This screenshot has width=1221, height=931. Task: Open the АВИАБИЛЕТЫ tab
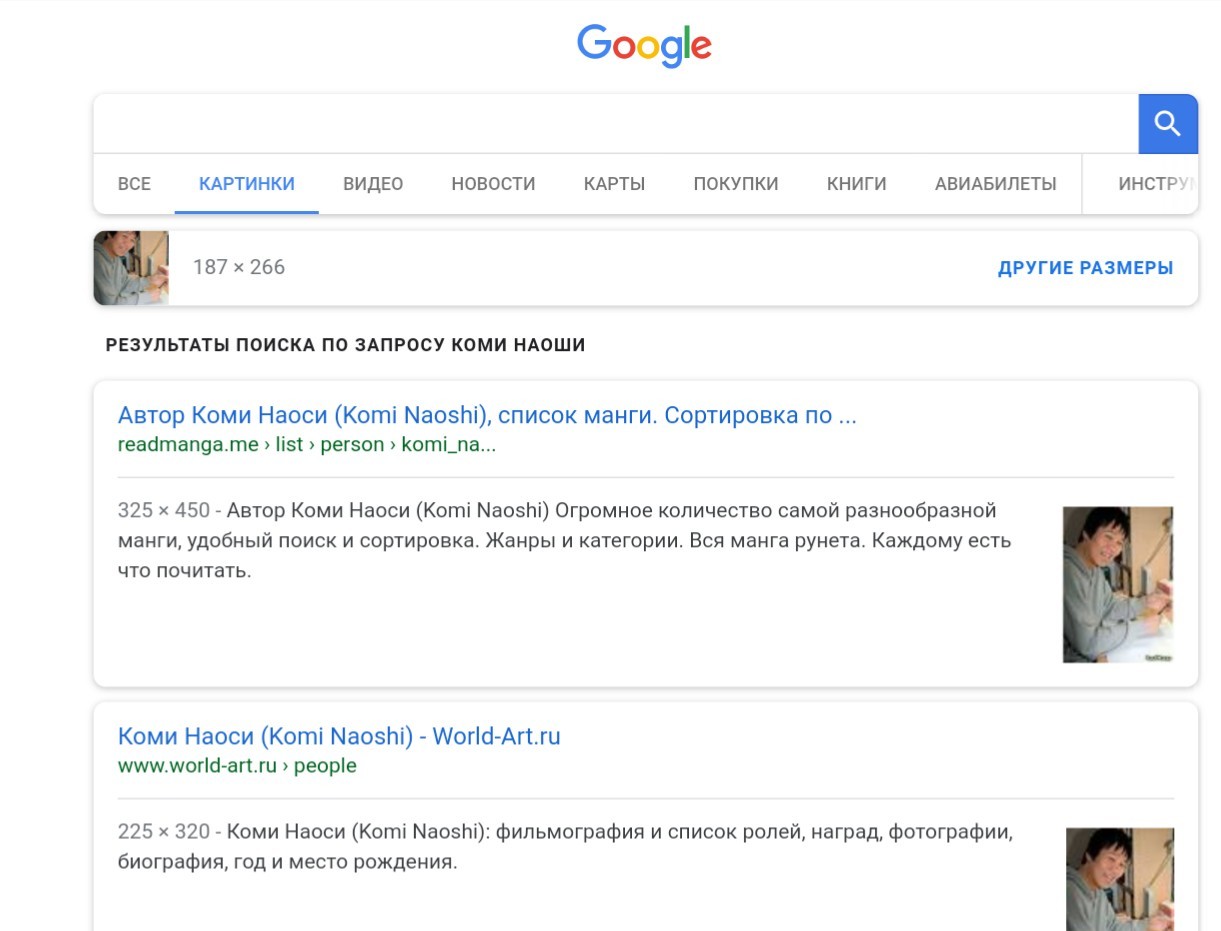pyautogui.click(x=995, y=184)
